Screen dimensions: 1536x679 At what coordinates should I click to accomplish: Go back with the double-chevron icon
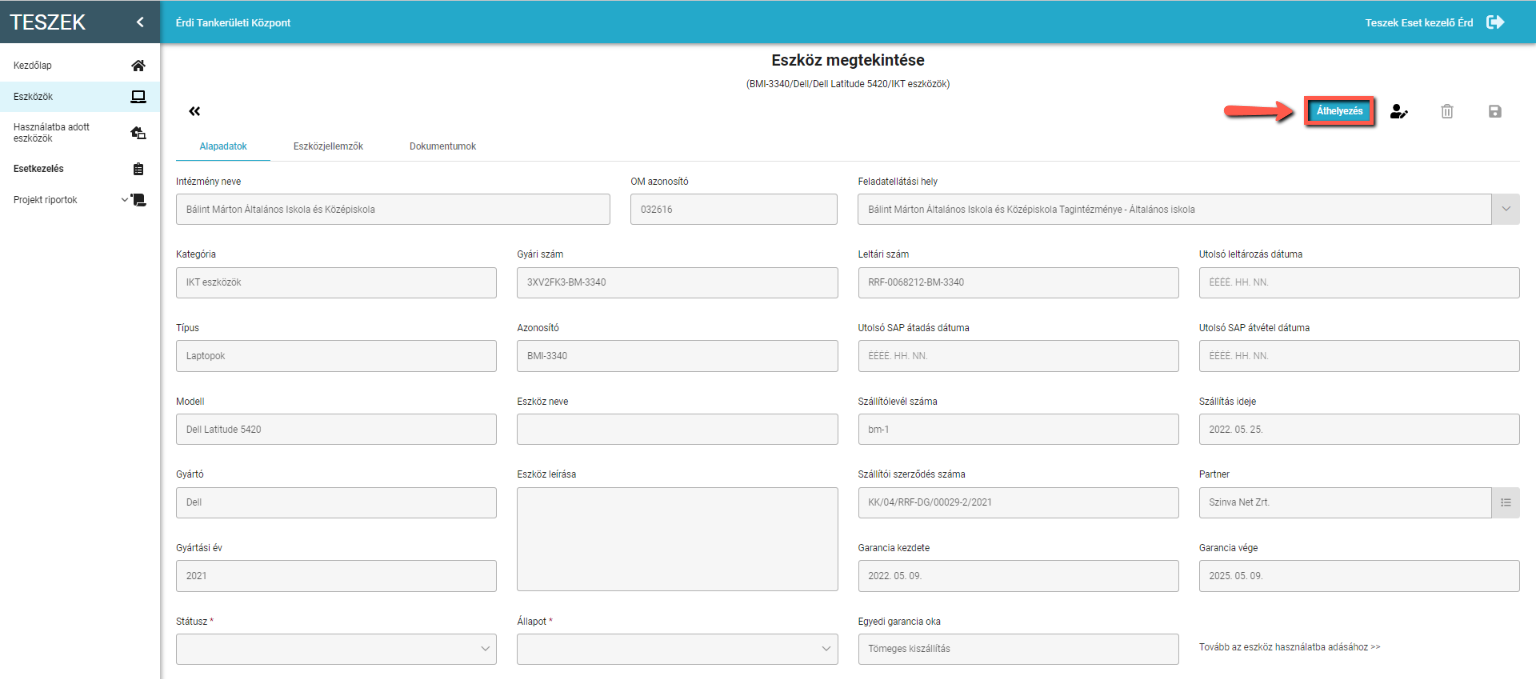point(194,111)
